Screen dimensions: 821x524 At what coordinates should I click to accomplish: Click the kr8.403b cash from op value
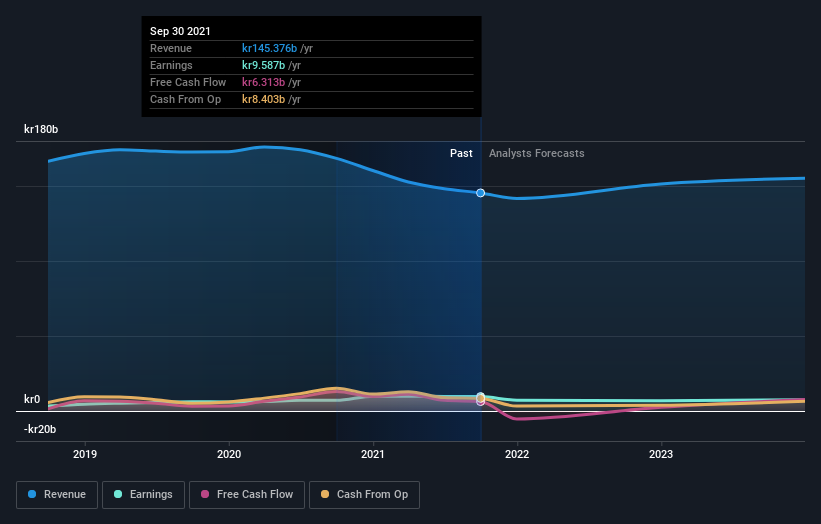click(263, 99)
